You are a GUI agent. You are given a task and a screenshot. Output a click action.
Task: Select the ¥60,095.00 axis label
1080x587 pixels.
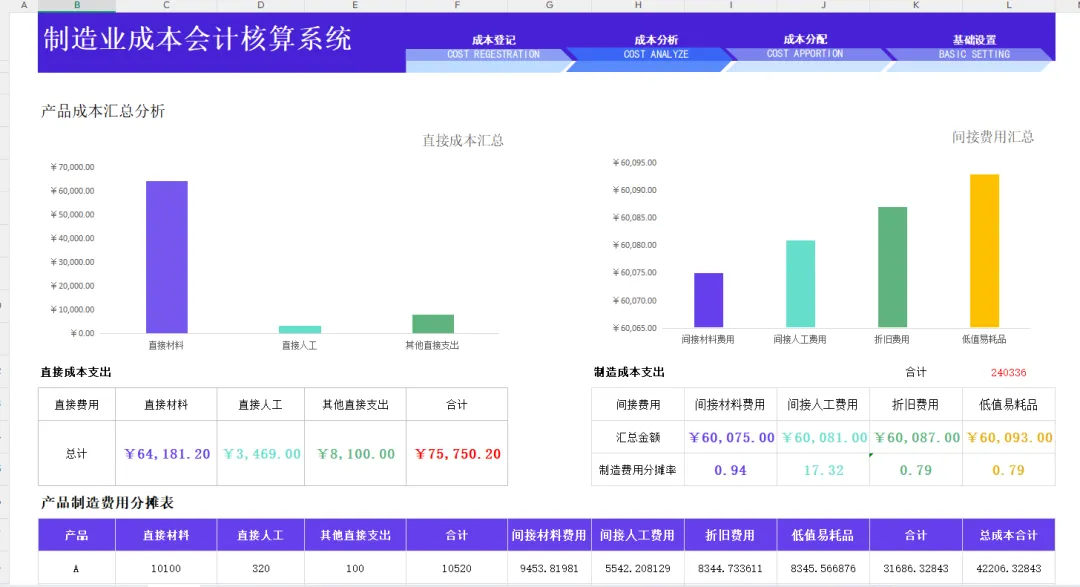point(634,163)
